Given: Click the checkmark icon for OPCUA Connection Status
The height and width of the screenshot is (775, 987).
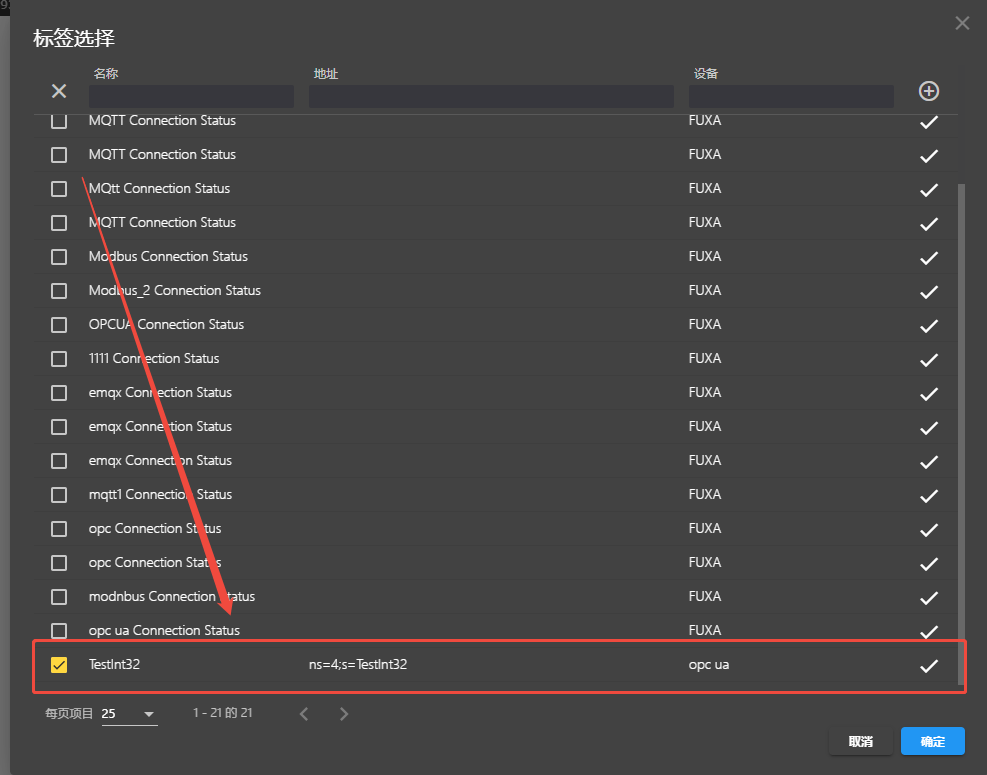Looking at the screenshot, I should coord(929,325).
